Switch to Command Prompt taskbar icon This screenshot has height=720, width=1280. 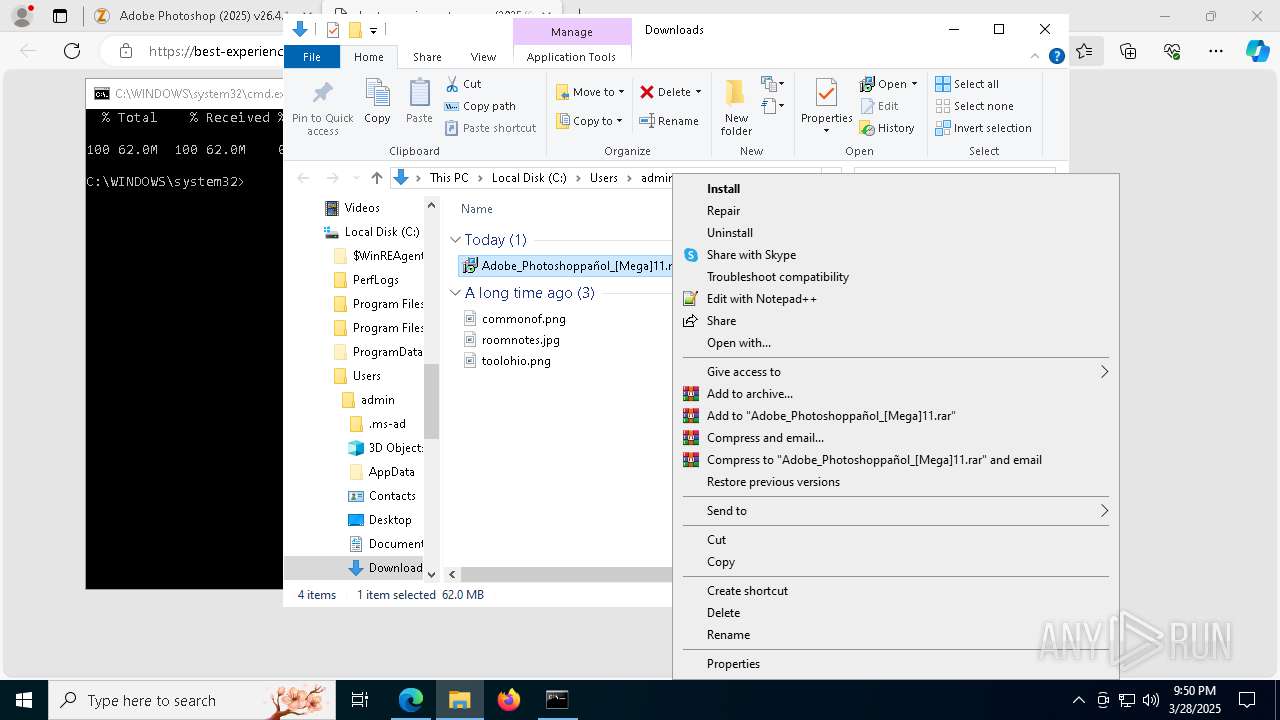pos(557,700)
